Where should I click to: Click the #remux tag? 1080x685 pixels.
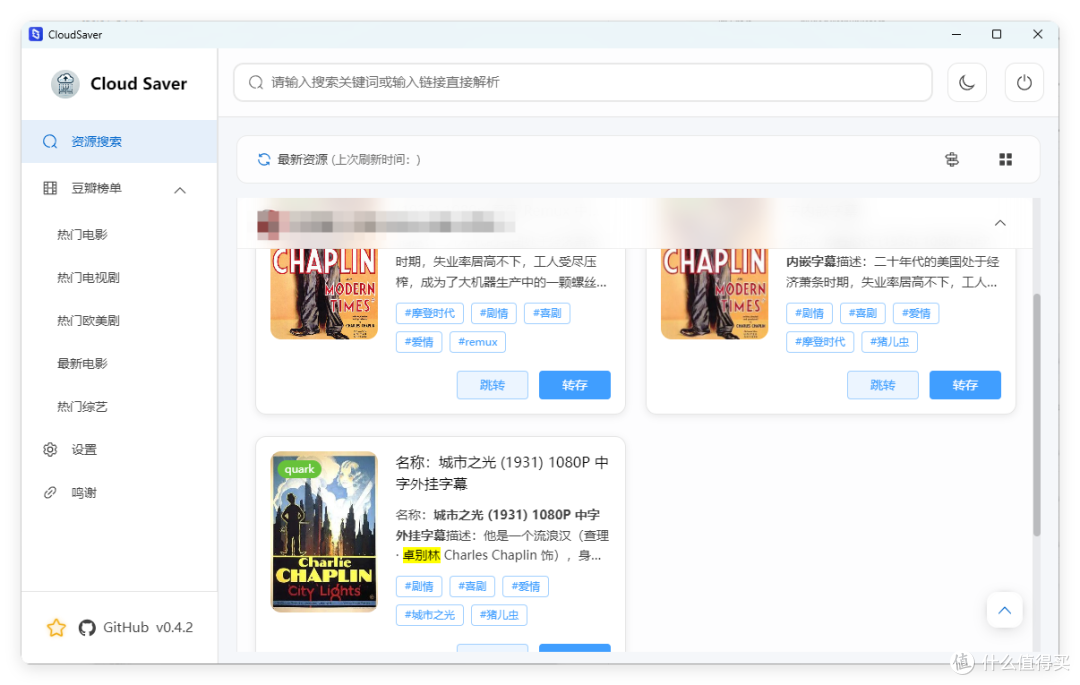click(x=477, y=342)
